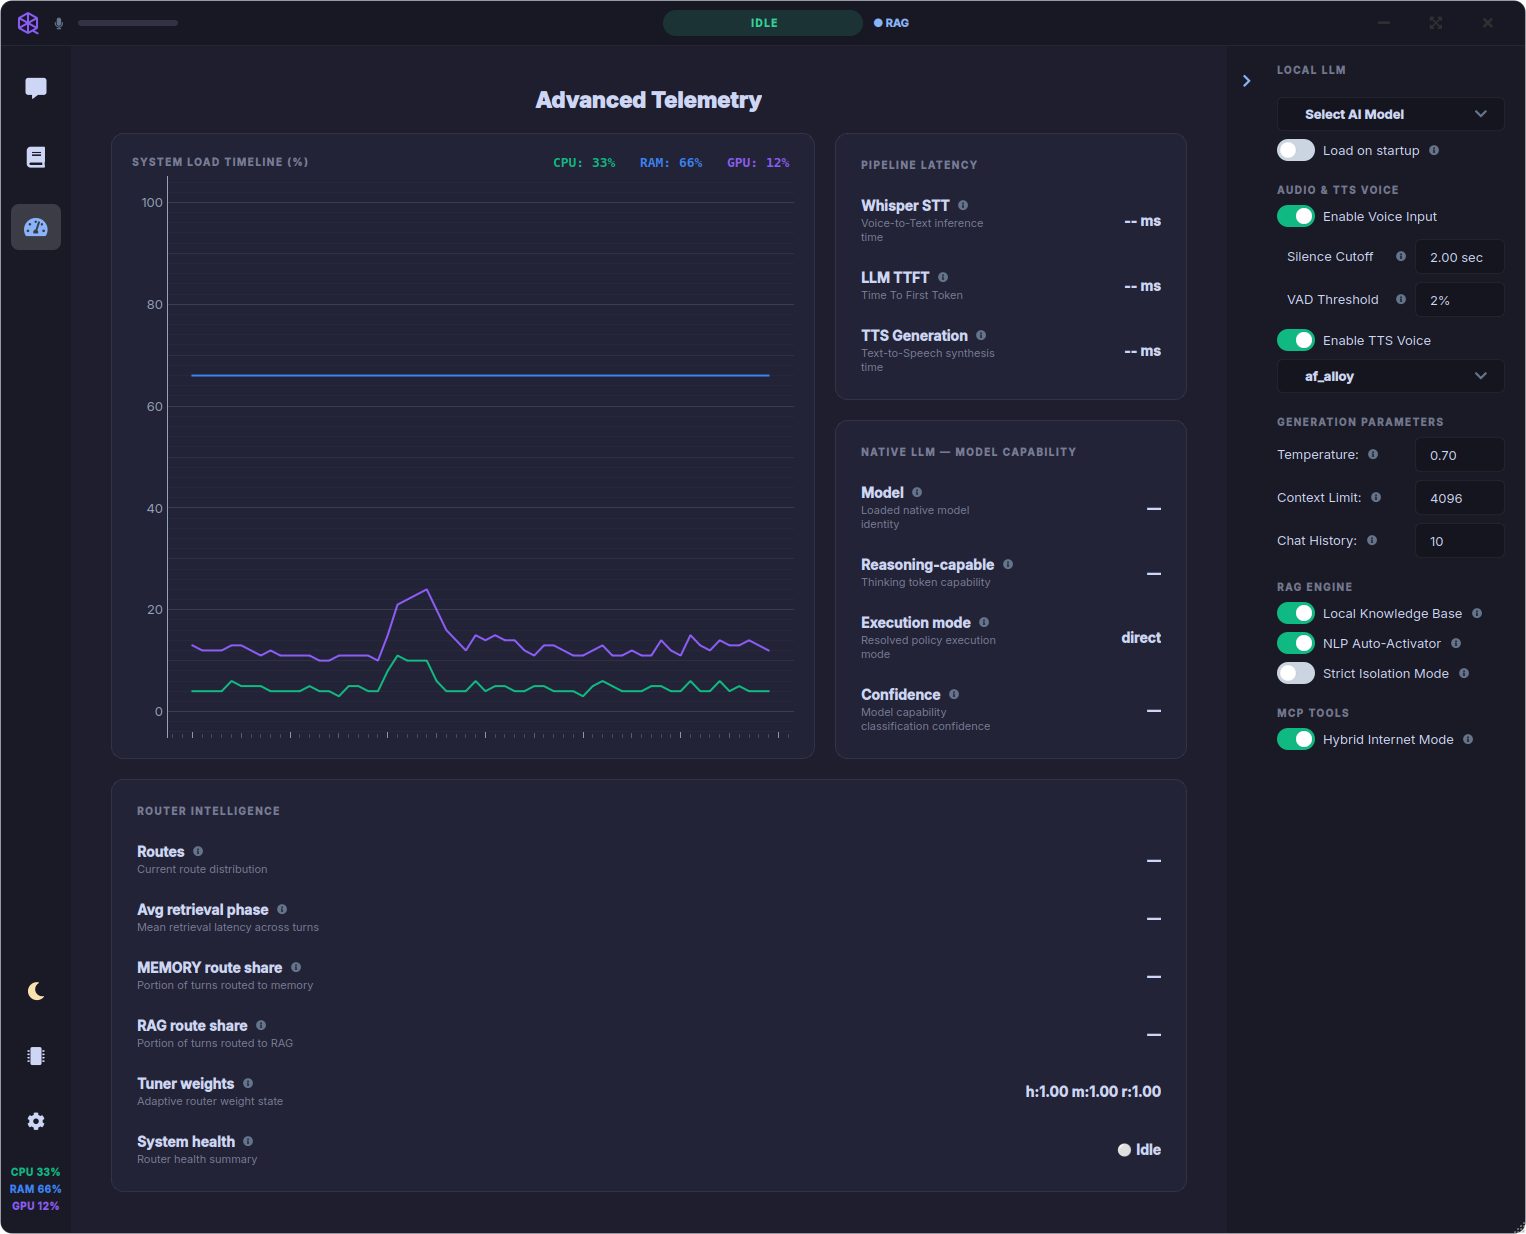Turn on Strict Isolation Mode
Image resolution: width=1526 pixels, height=1234 pixels.
coord(1296,673)
